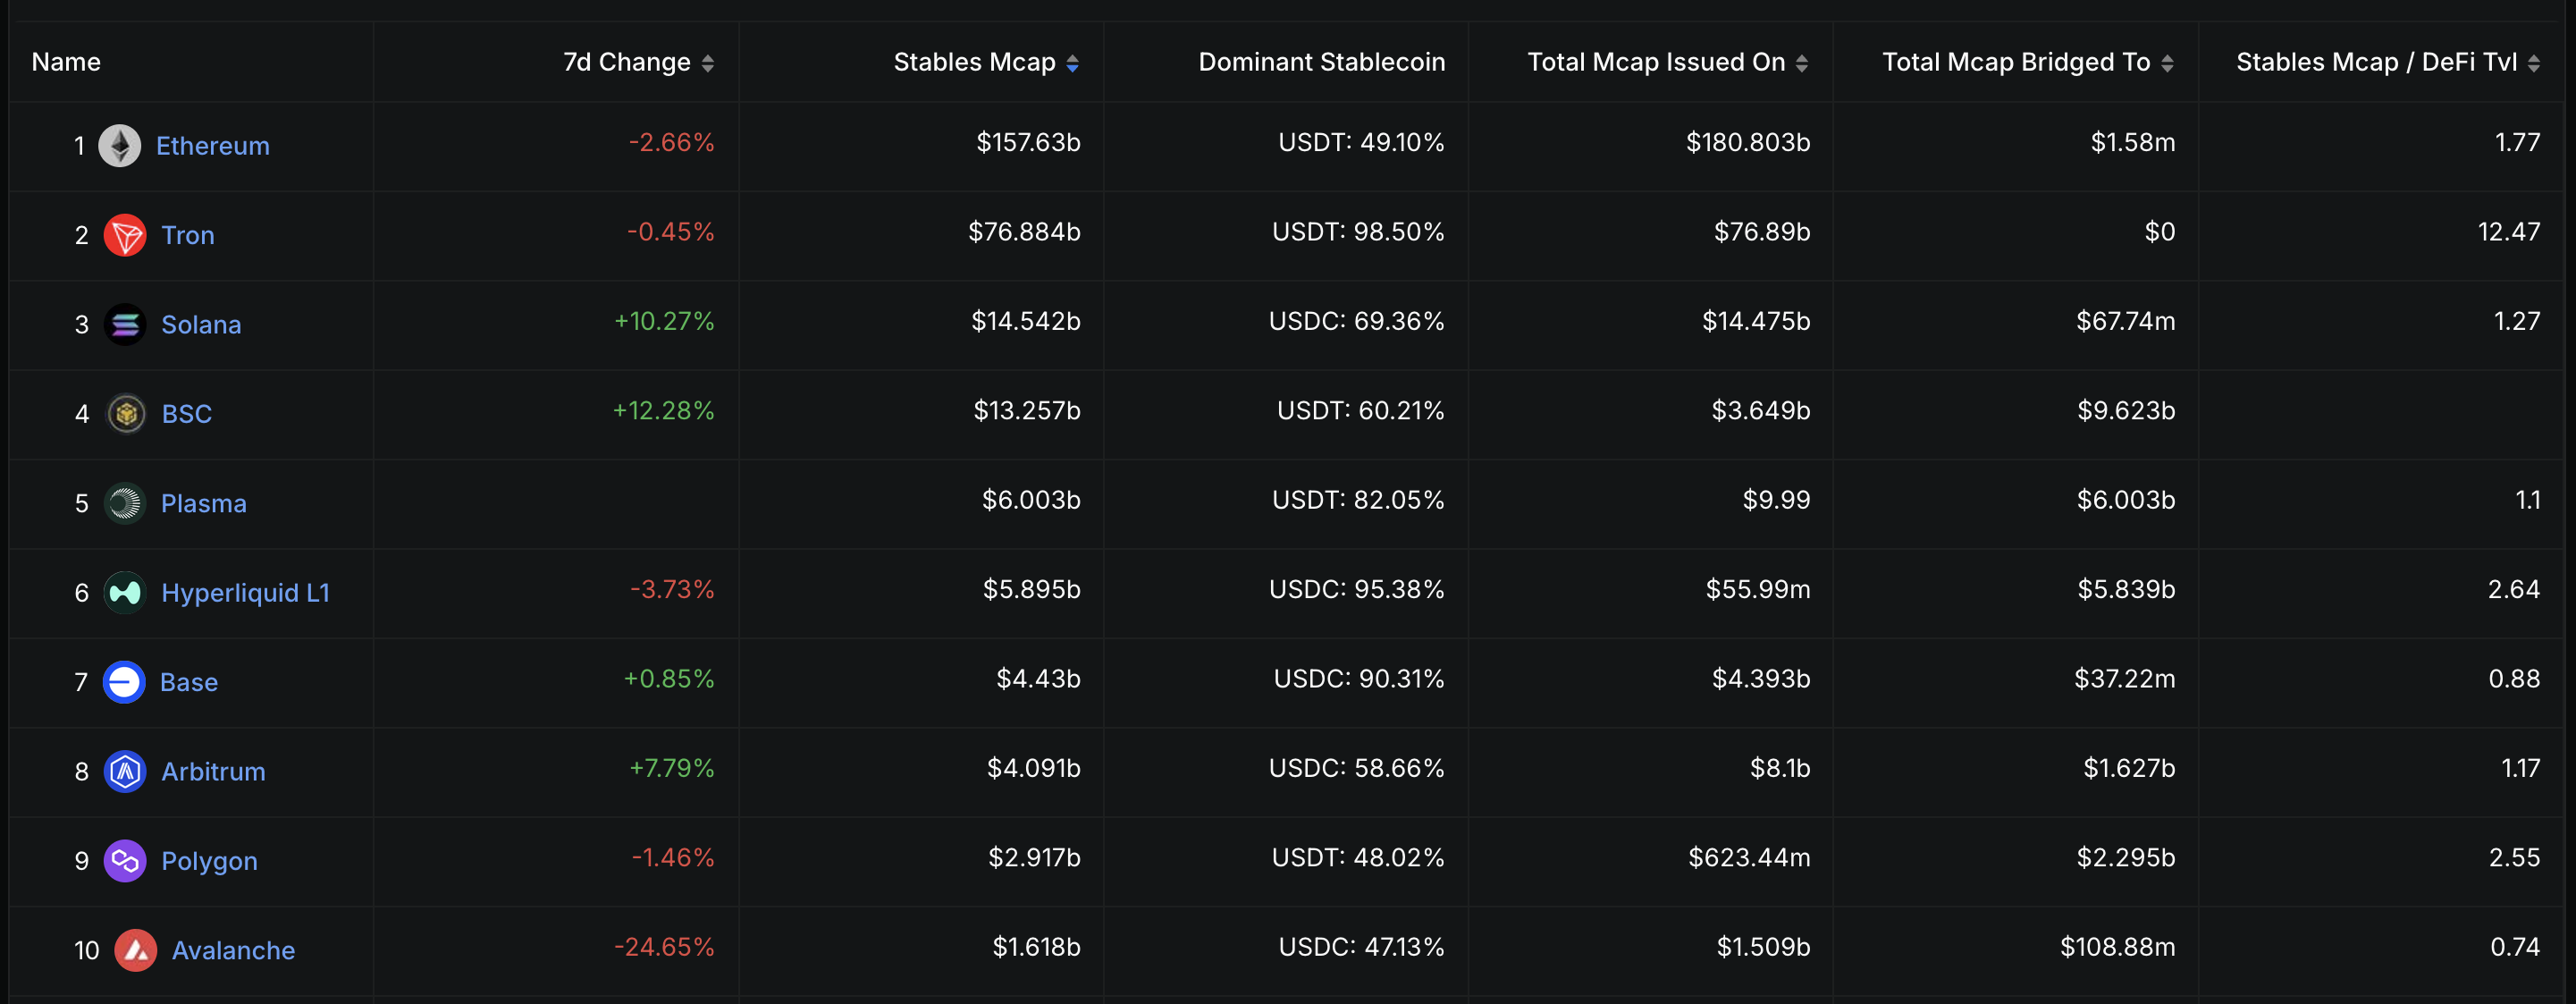Image resolution: width=2576 pixels, height=1004 pixels.
Task: Click the Ethereum chain logo icon
Action: tap(119, 146)
